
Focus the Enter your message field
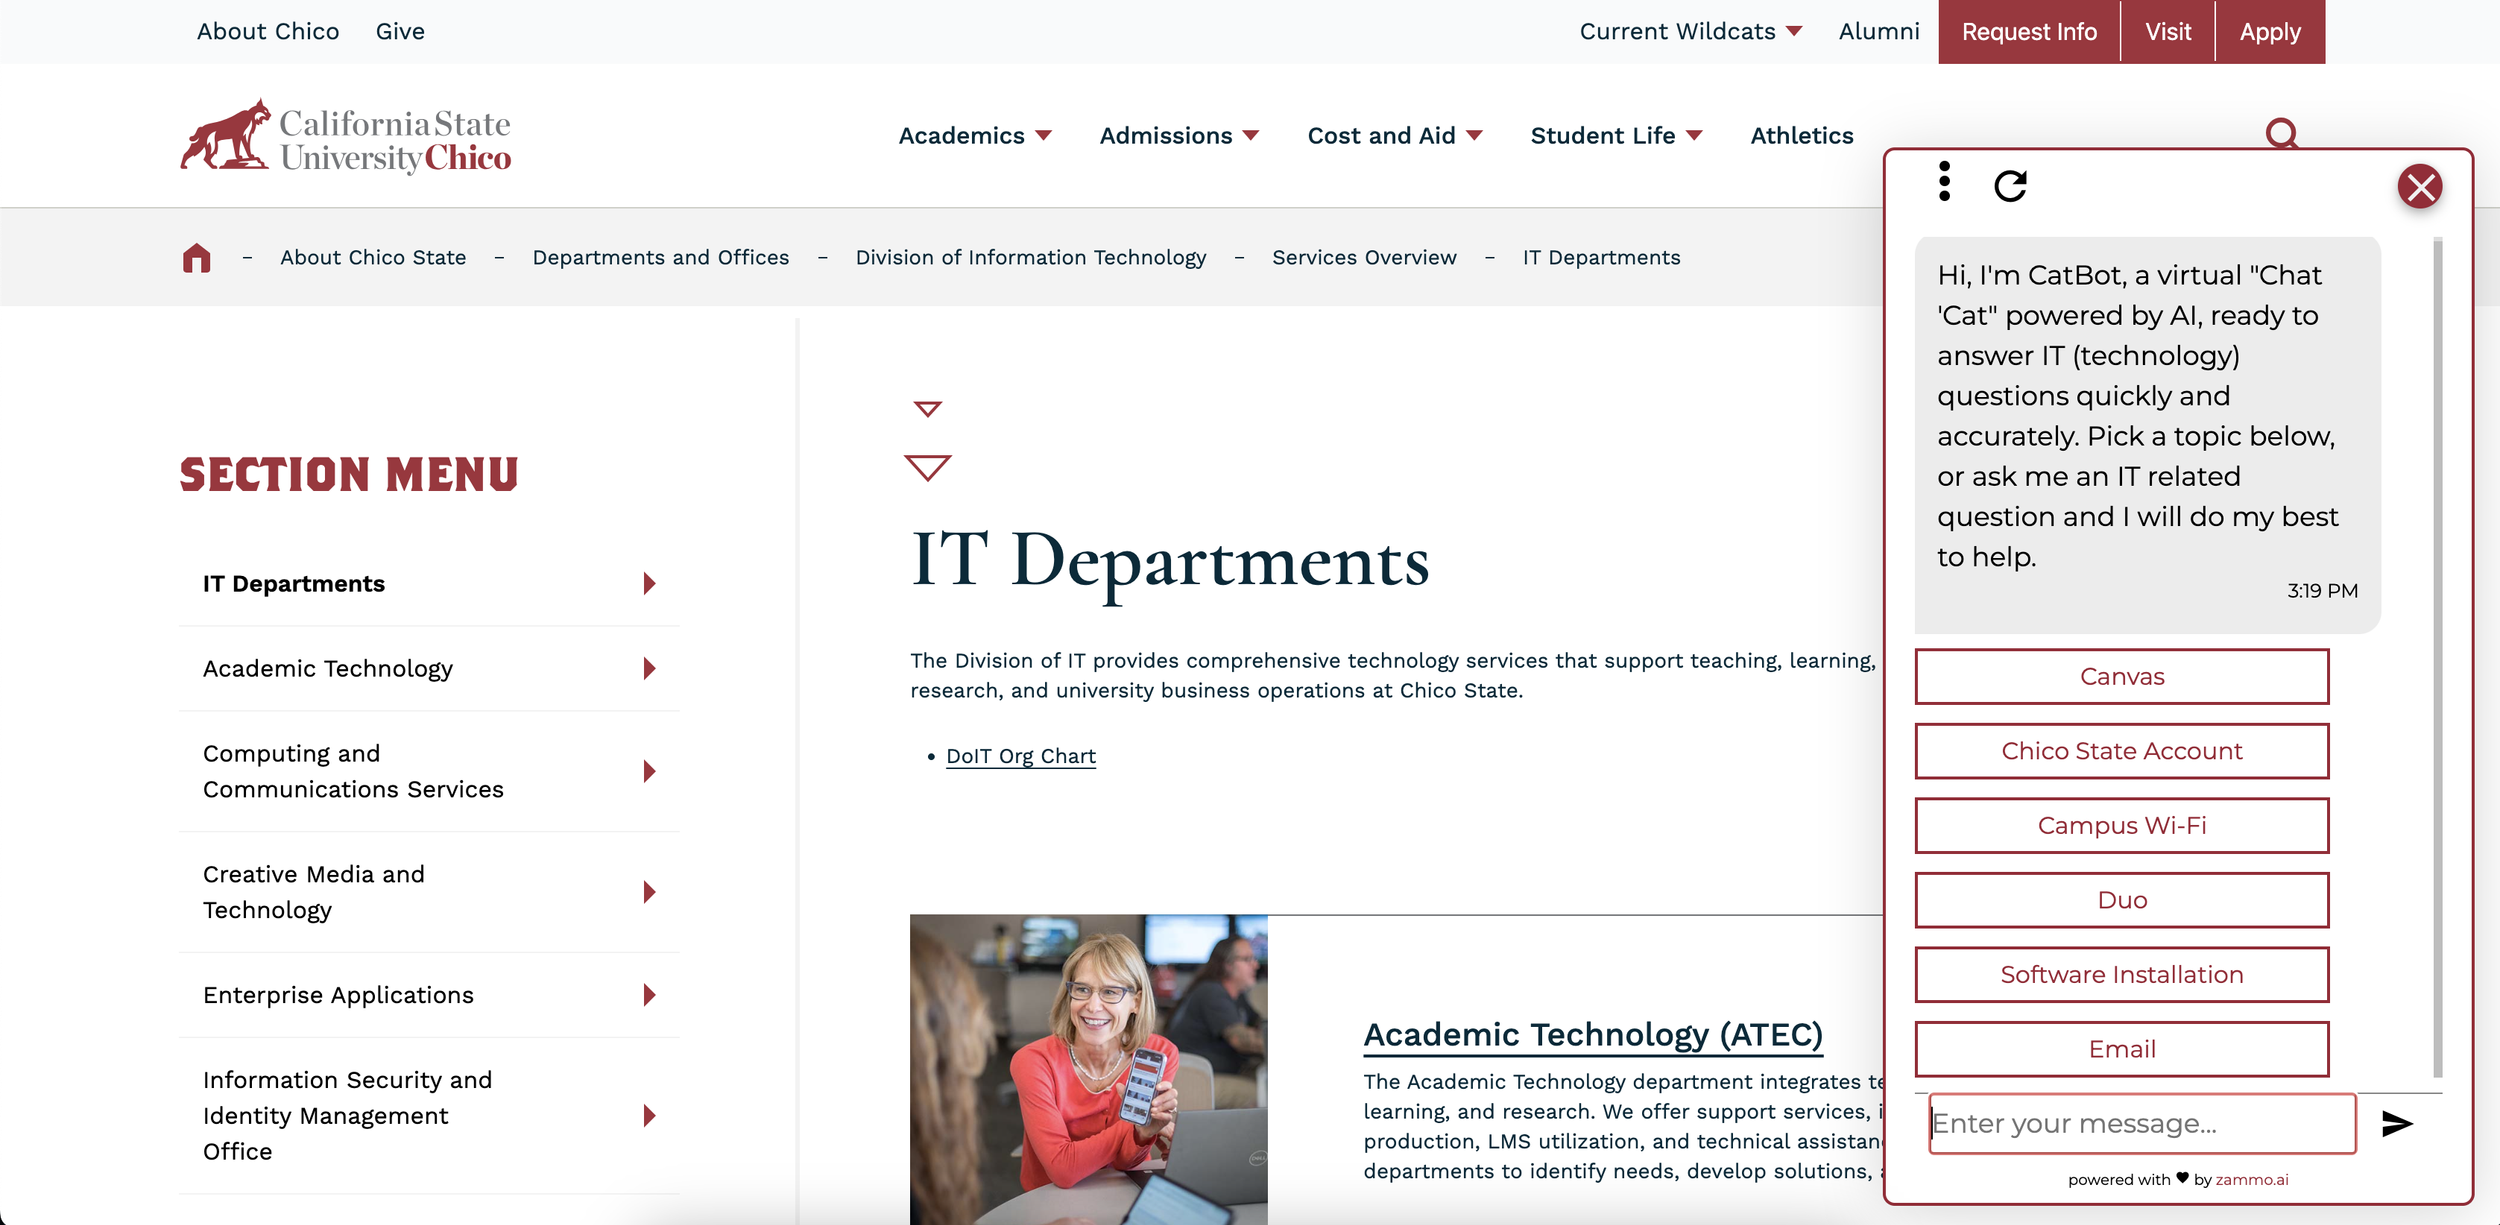click(x=2141, y=1124)
